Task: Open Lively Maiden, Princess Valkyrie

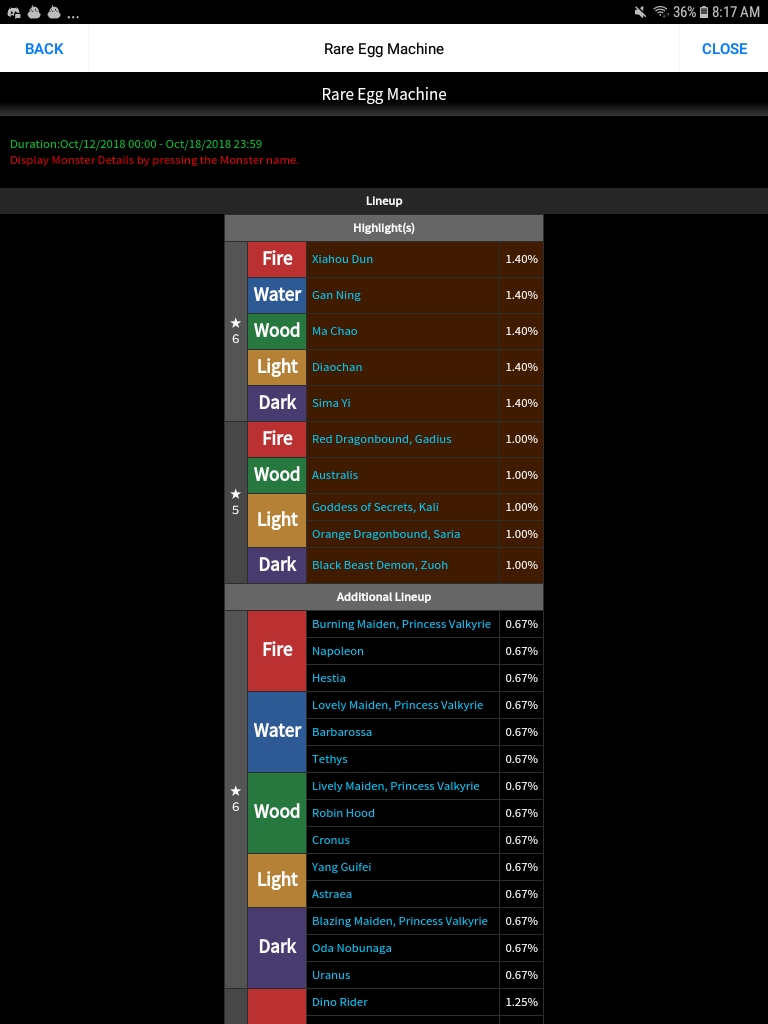Action: (x=395, y=786)
